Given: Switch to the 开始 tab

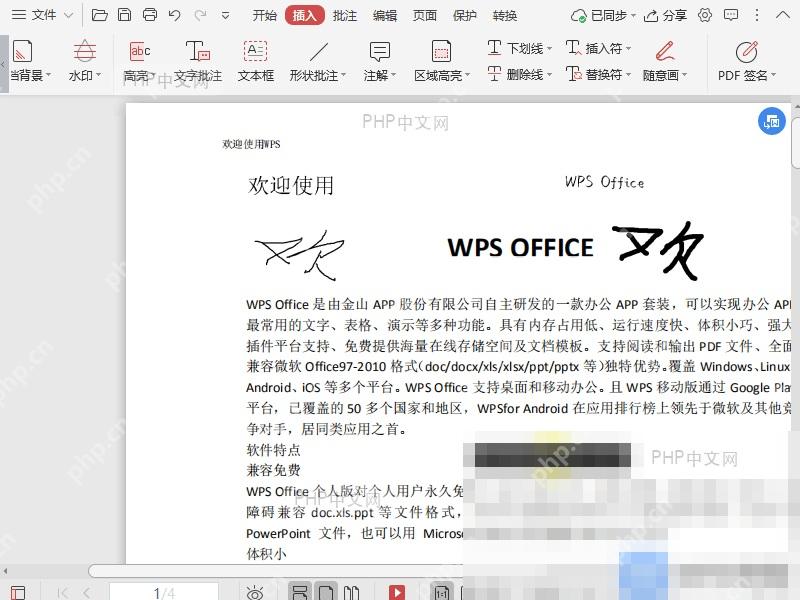Looking at the screenshot, I should tap(265, 16).
